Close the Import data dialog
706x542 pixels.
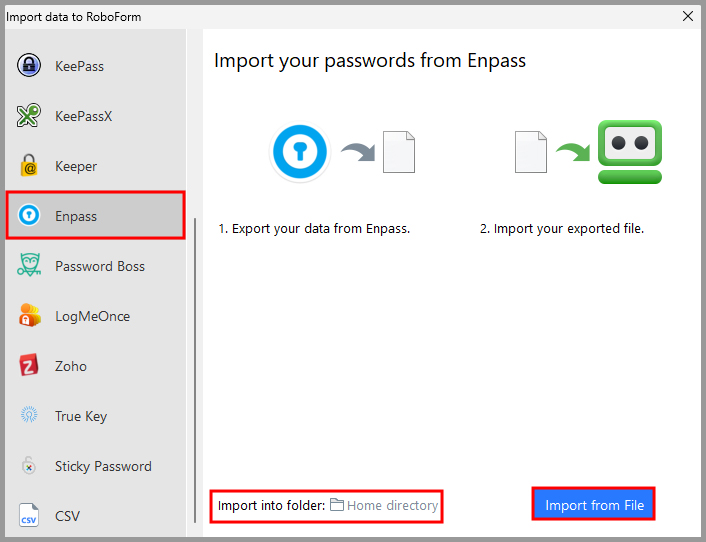coord(687,16)
